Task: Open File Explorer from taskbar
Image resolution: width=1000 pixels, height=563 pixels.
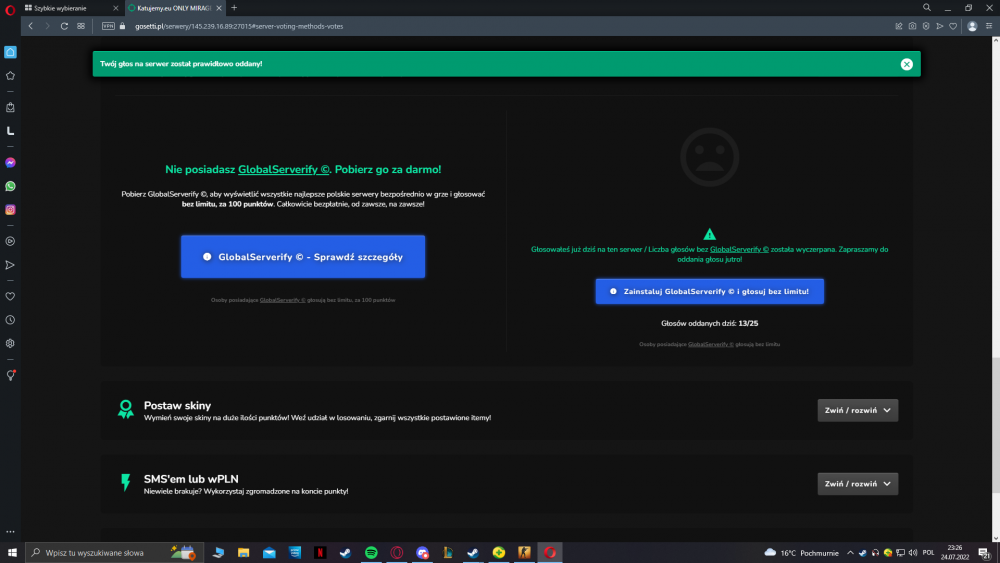Action: pyautogui.click(x=244, y=553)
